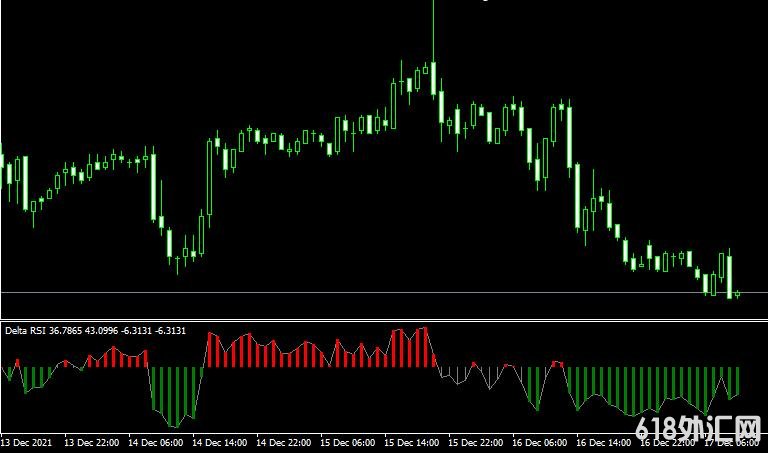Click the '14 Dec 14:00' time label
The height and width of the screenshot is (453, 768).
pos(219,443)
